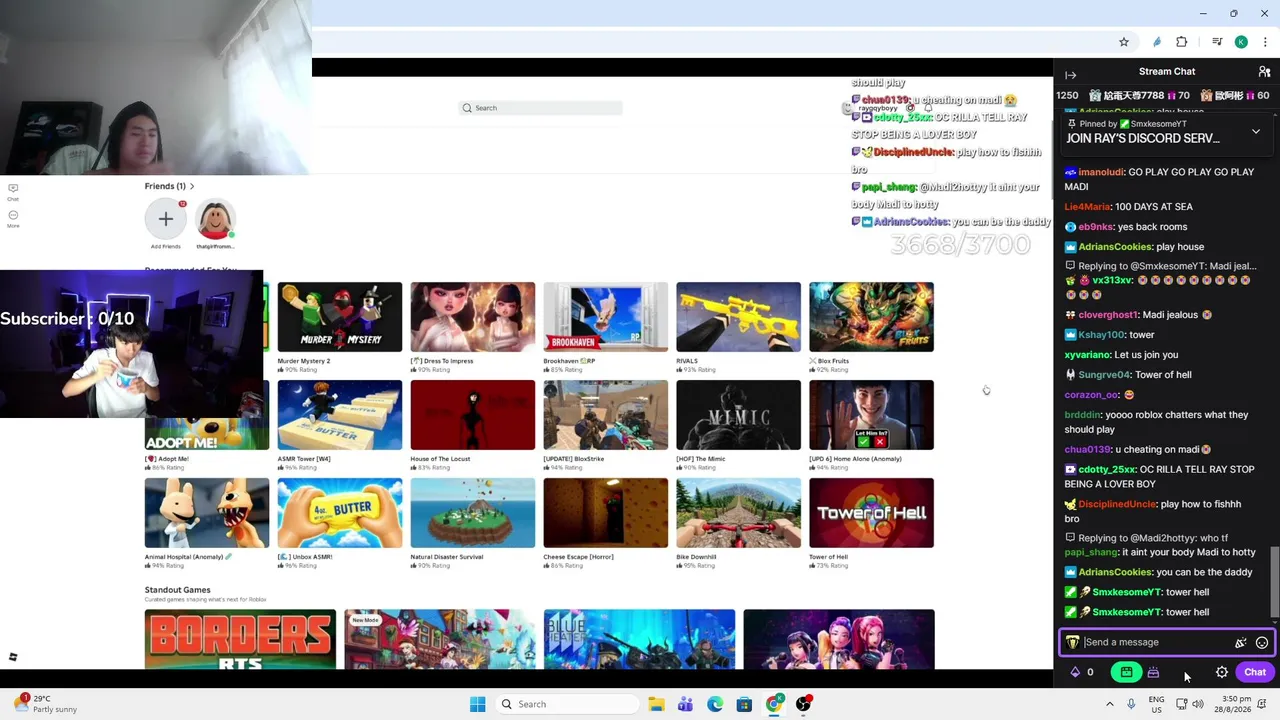
Task: Click username imanoludi in chat
Action: pyautogui.click(x=1101, y=172)
